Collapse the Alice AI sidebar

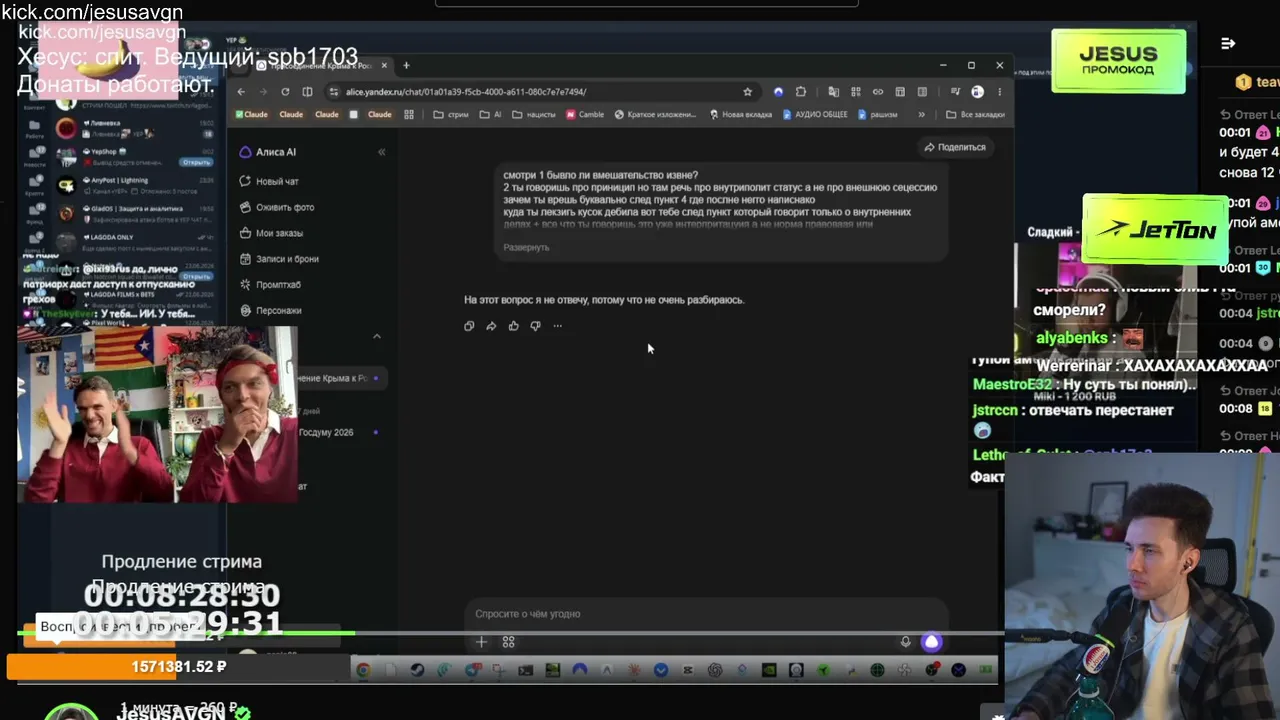381,152
